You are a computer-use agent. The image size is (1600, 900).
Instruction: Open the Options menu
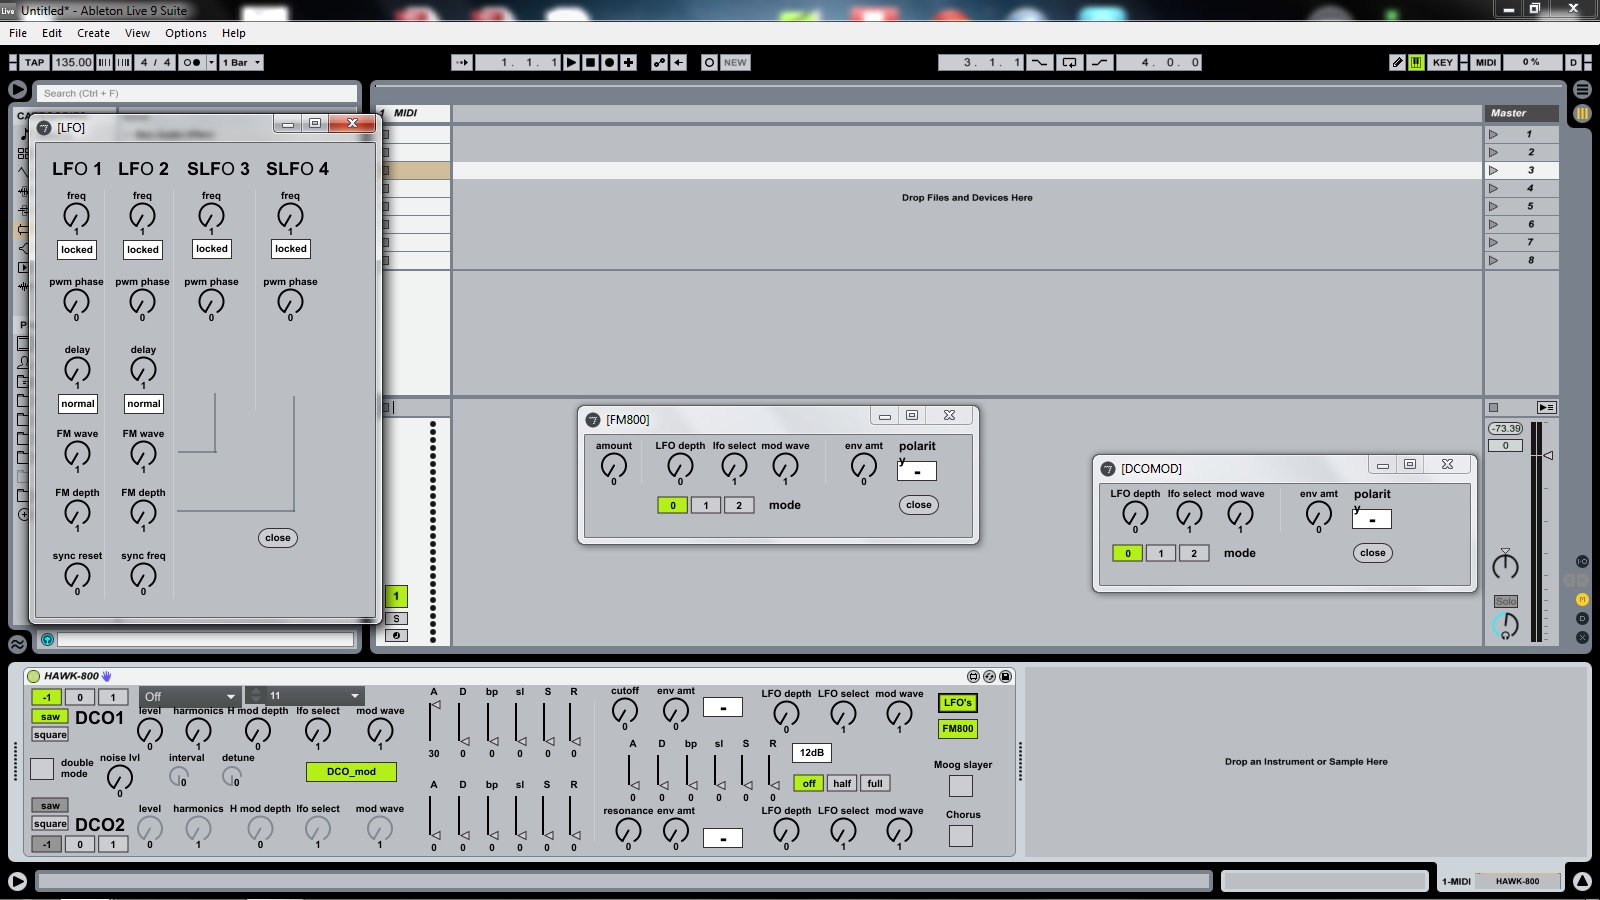coord(186,33)
